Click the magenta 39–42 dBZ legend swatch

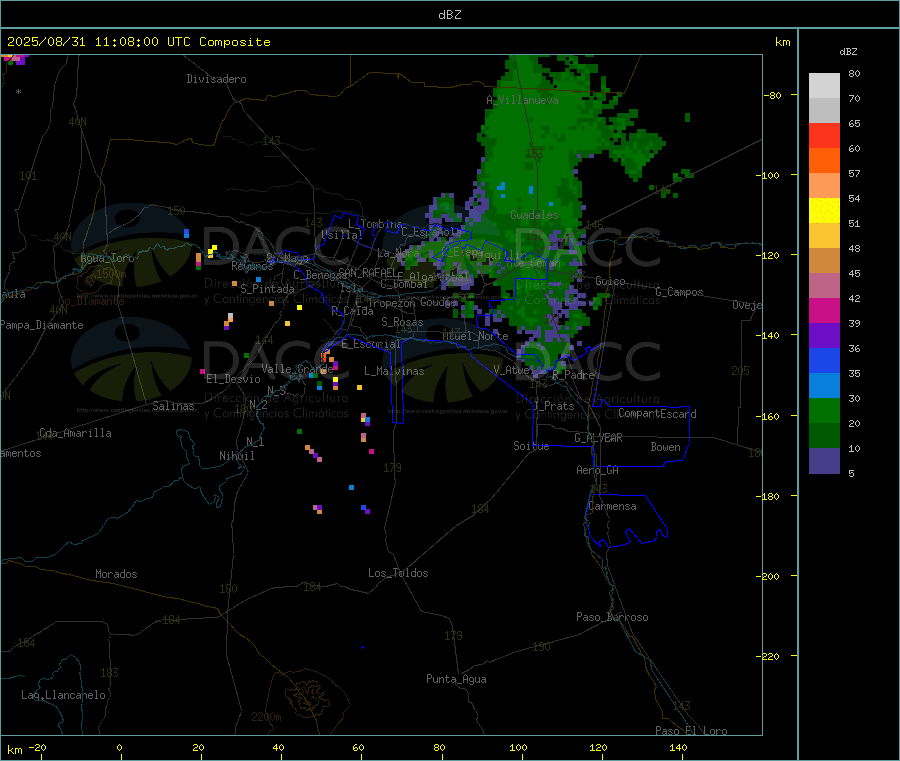[x=824, y=310]
